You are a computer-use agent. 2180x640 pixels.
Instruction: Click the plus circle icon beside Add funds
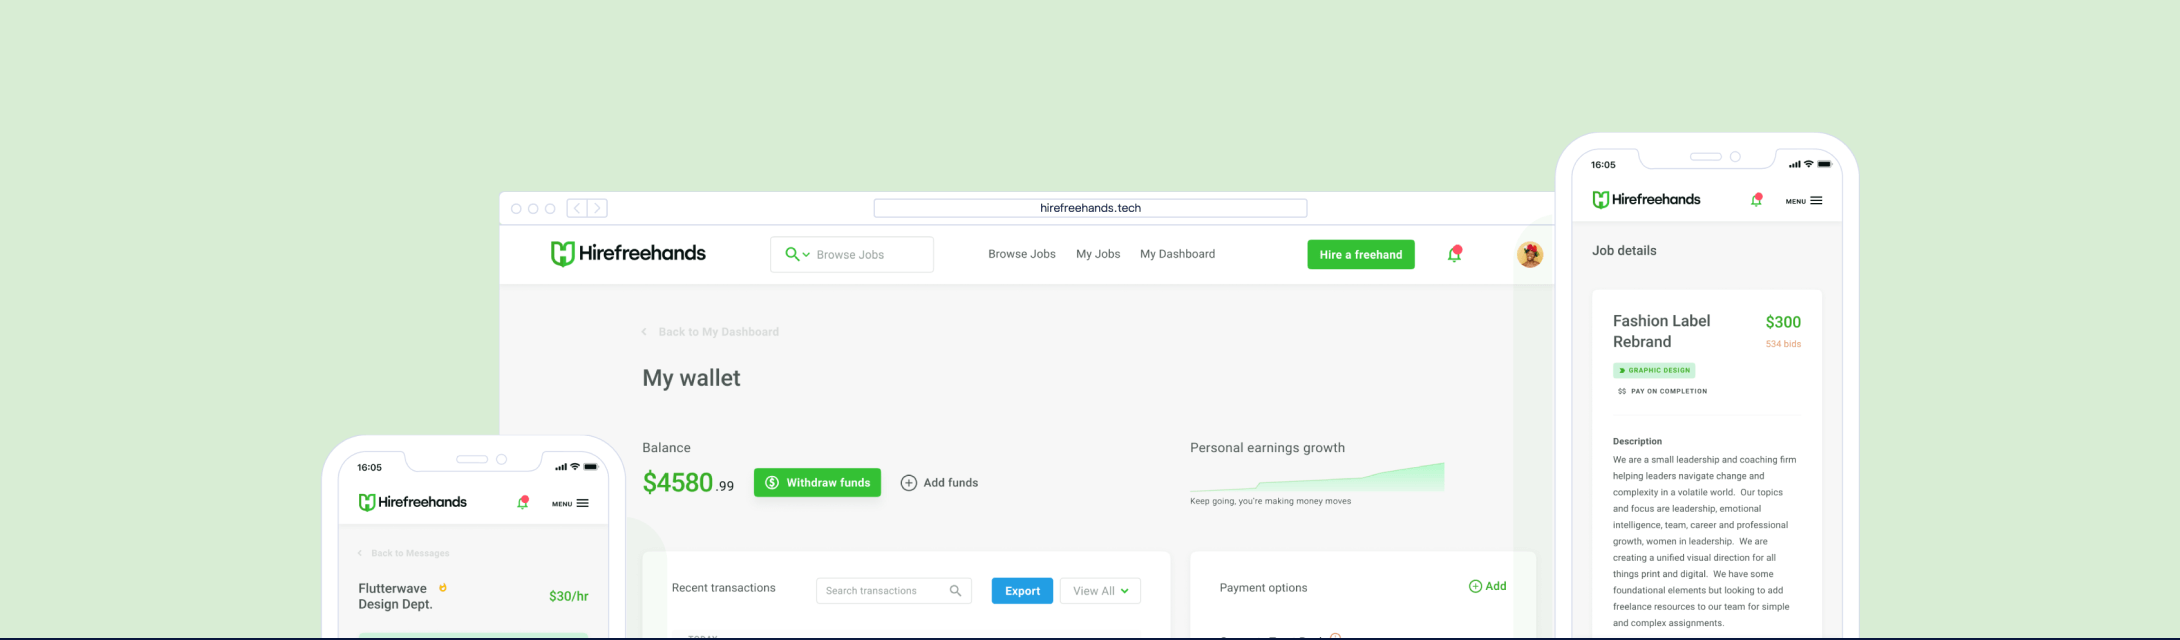(x=909, y=483)
